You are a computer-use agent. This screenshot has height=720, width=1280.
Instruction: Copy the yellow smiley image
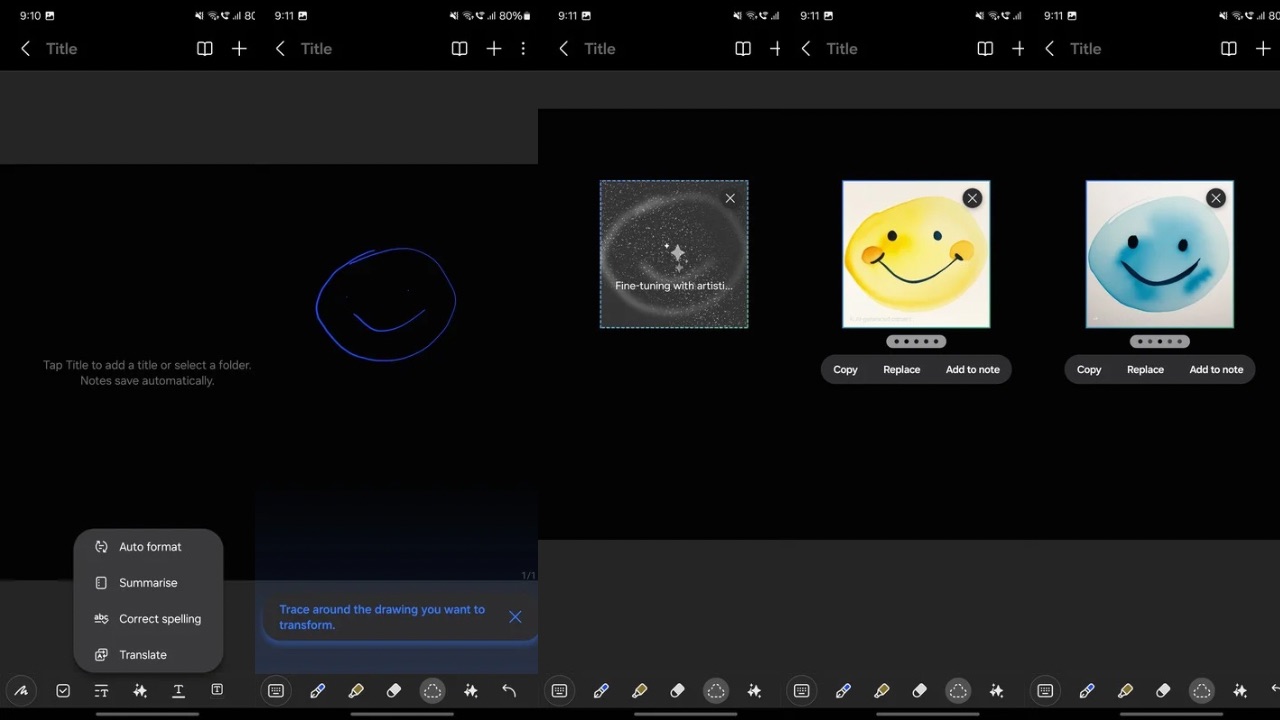coord(845,370)
